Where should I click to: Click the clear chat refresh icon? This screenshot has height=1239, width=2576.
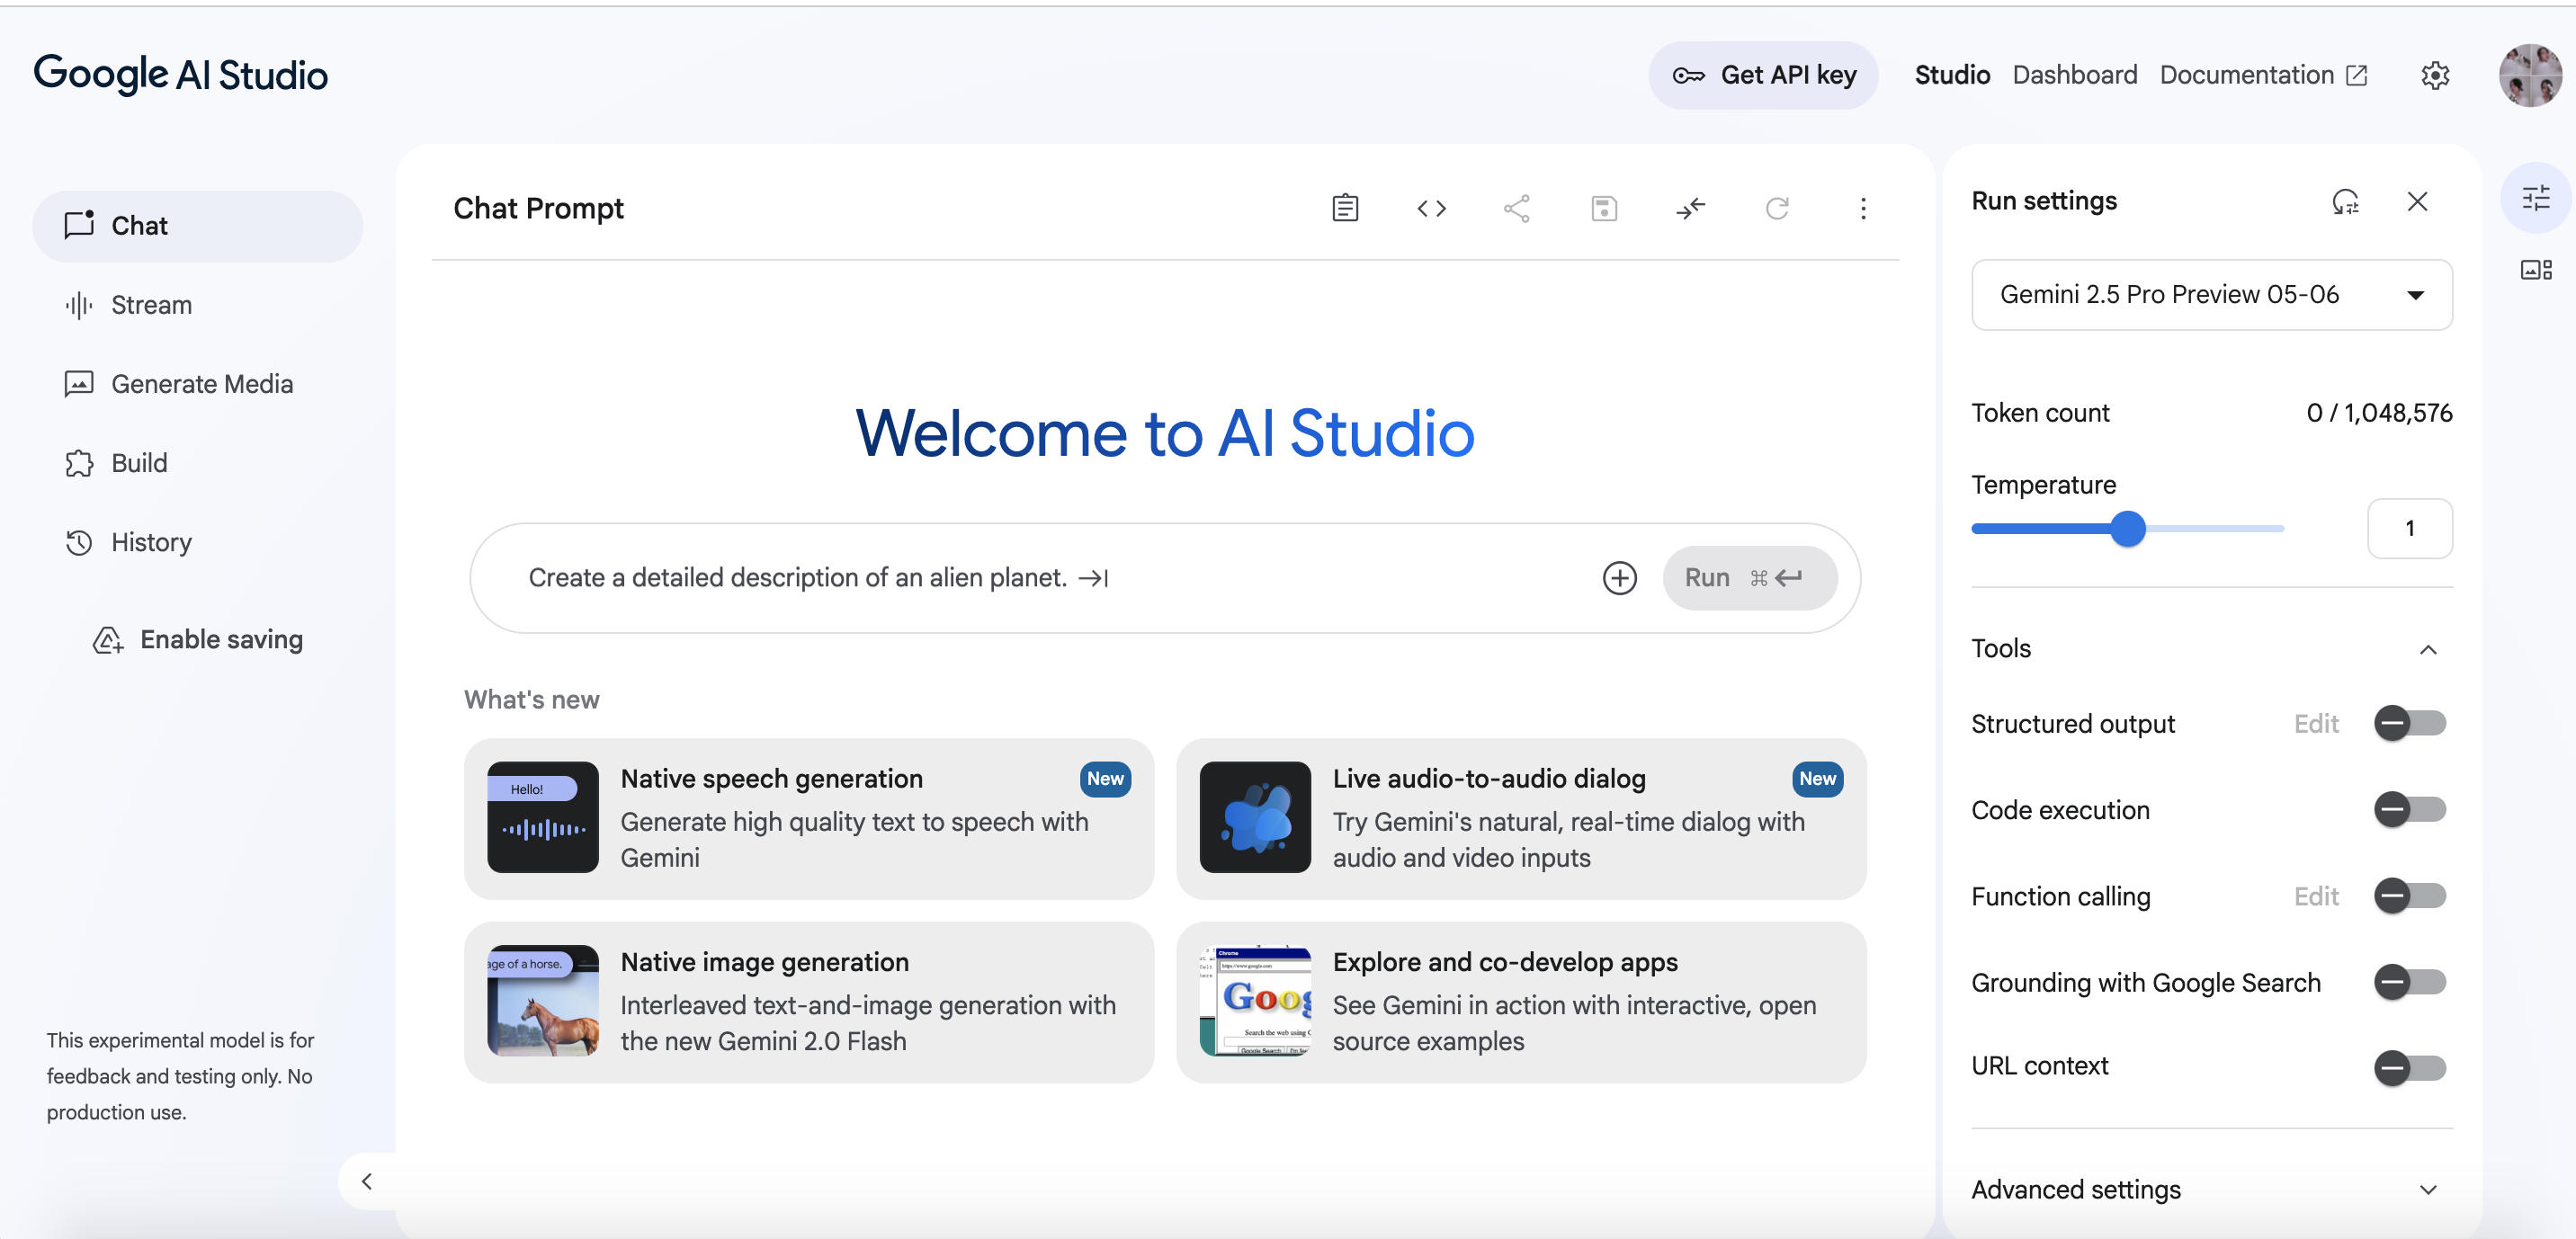1777,208
